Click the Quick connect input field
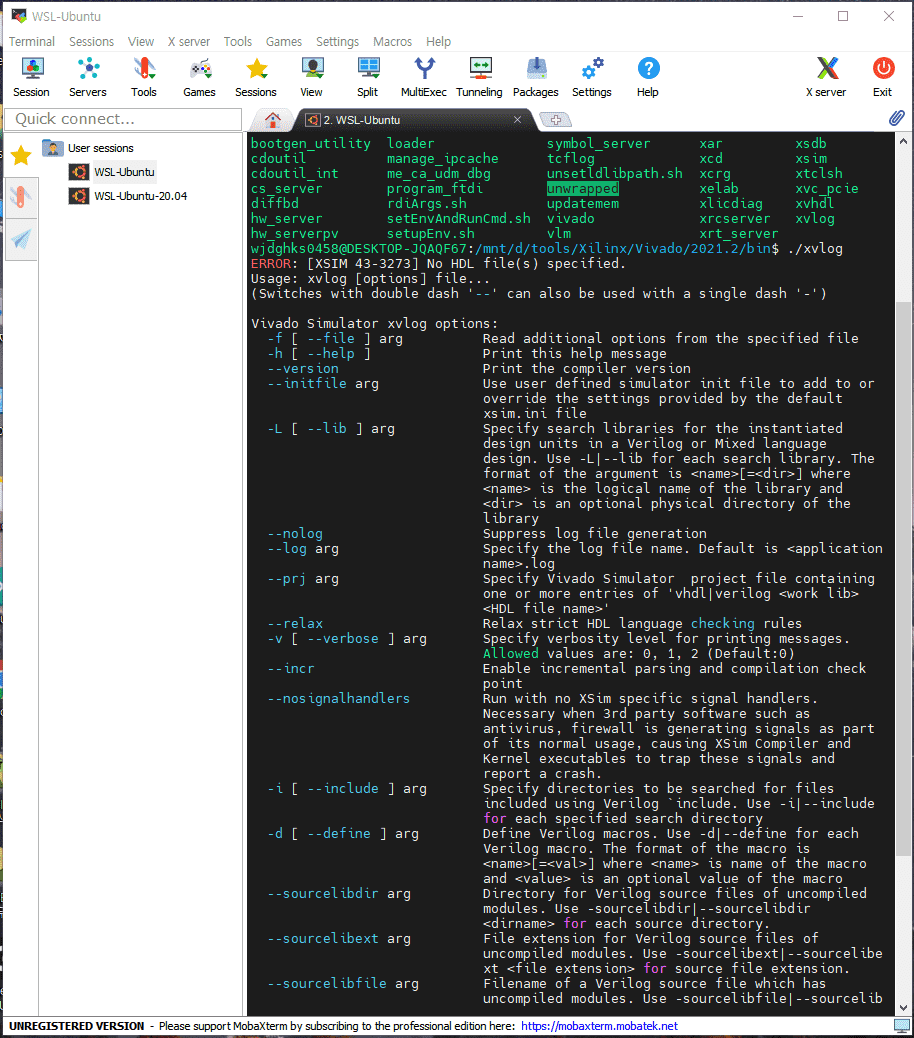Viewport: 914px width, 1038px height. click(x=124, y=119)
